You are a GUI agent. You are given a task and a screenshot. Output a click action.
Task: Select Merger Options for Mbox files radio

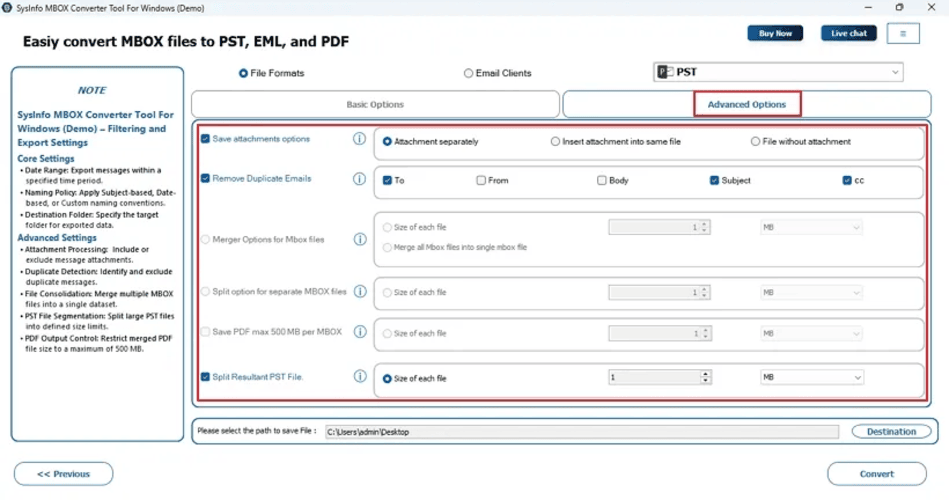205,240
